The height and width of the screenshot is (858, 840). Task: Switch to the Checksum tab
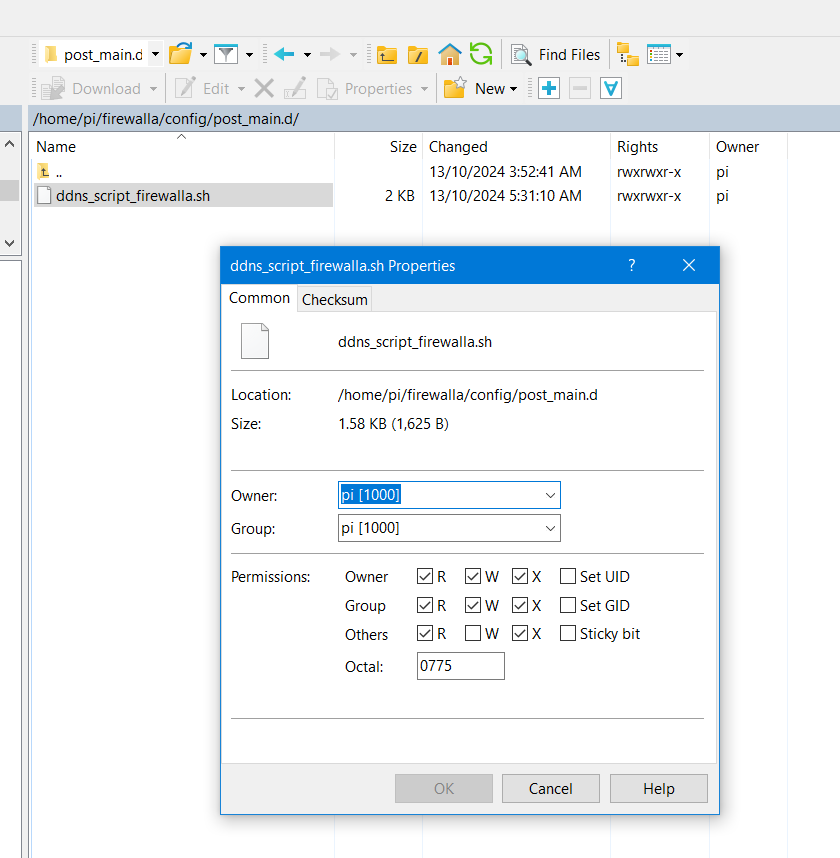coord(335,299)
